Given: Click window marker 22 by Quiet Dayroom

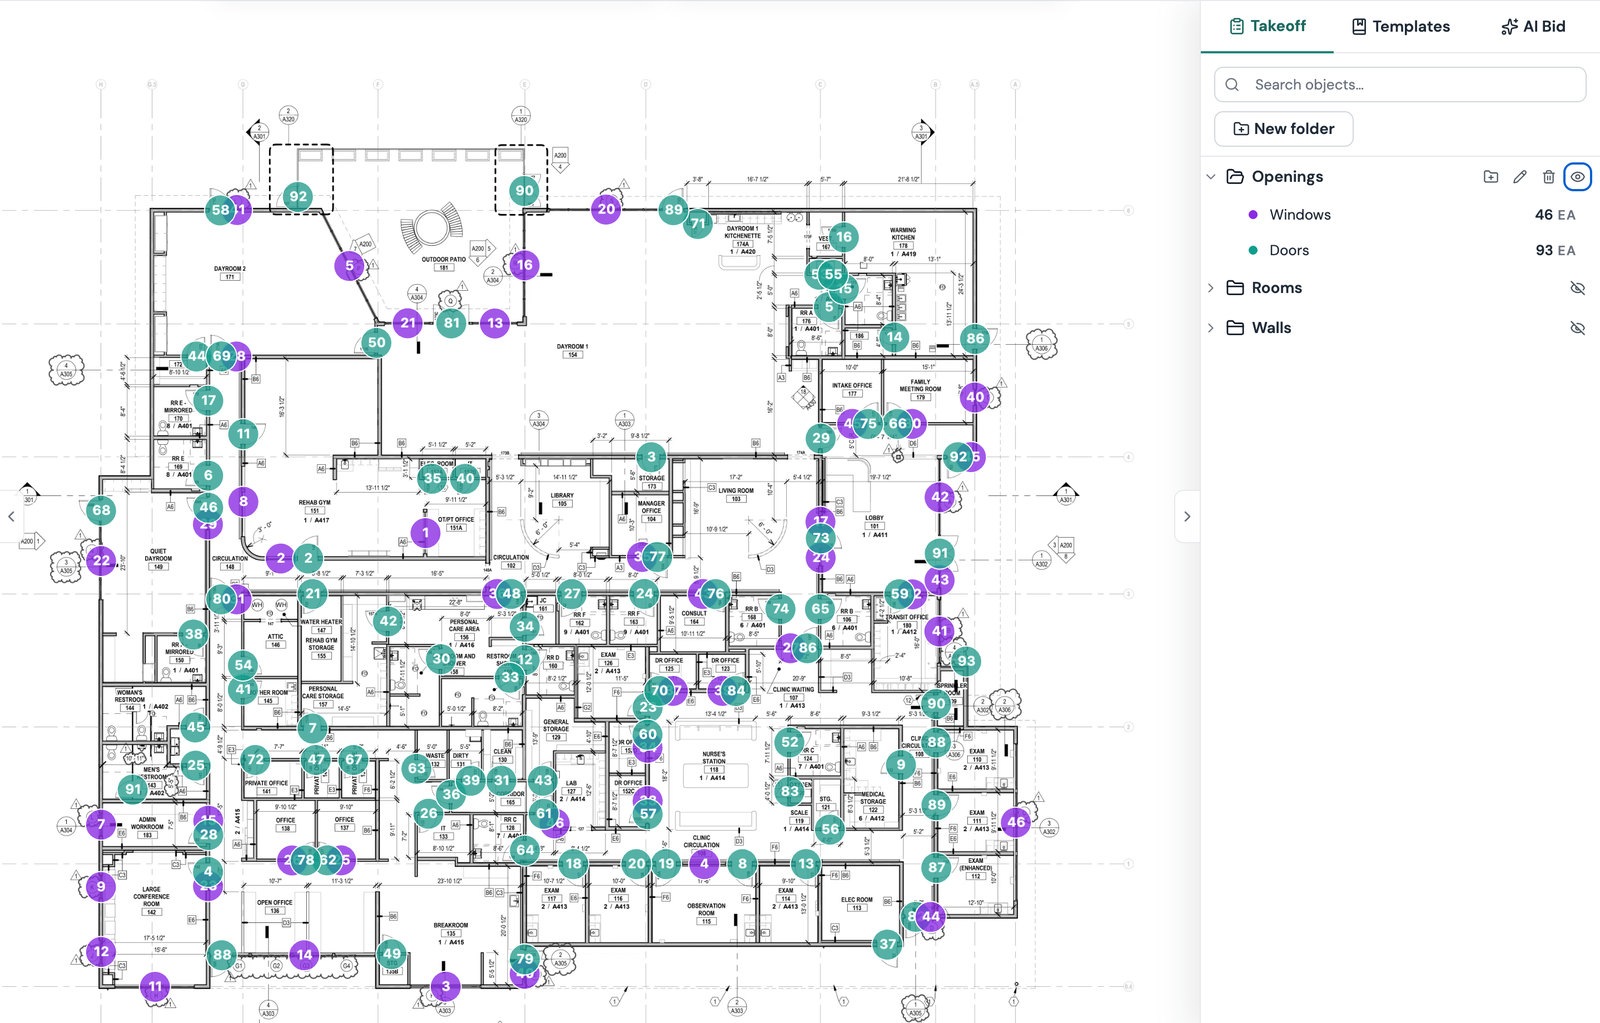Looking at the screenshot, I should click(101, 560).
